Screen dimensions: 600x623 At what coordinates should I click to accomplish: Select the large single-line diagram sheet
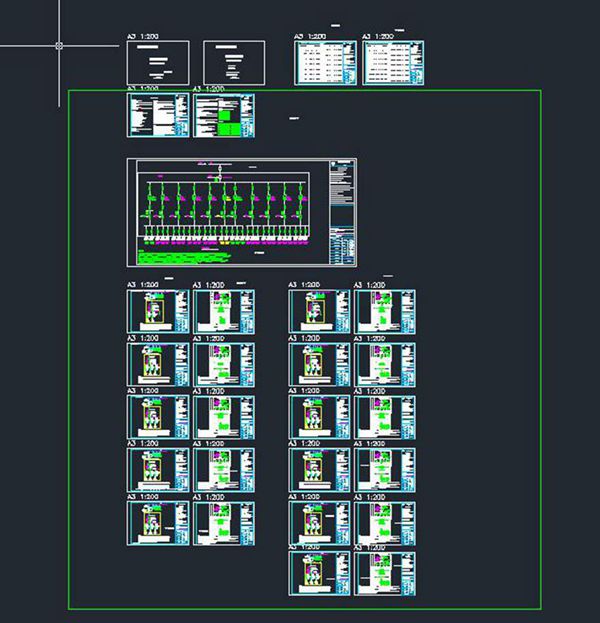point(241,212)
